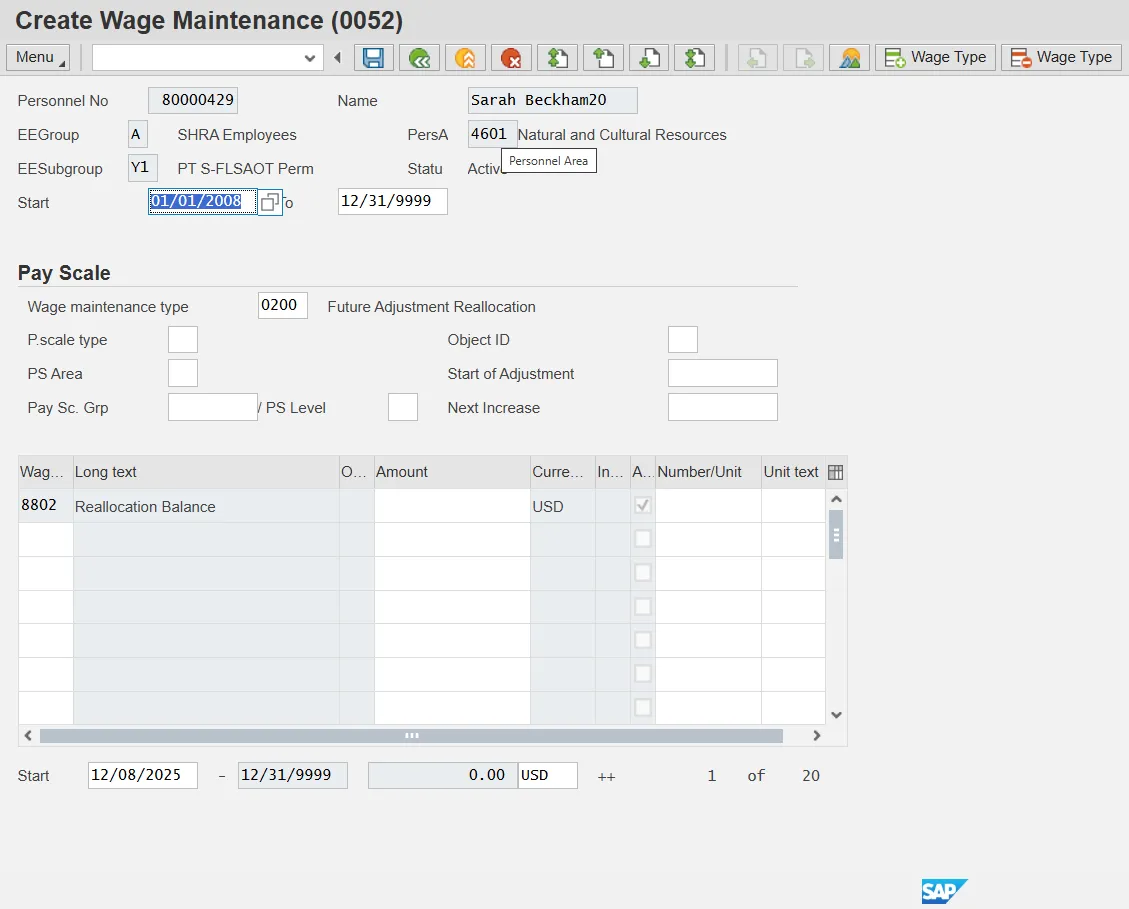The height and width of the screenshot is (909, 1129).
Task: Toggle checkbox in Reallocation Balance row
Action: pyautogui.click(x=643, y=506)
